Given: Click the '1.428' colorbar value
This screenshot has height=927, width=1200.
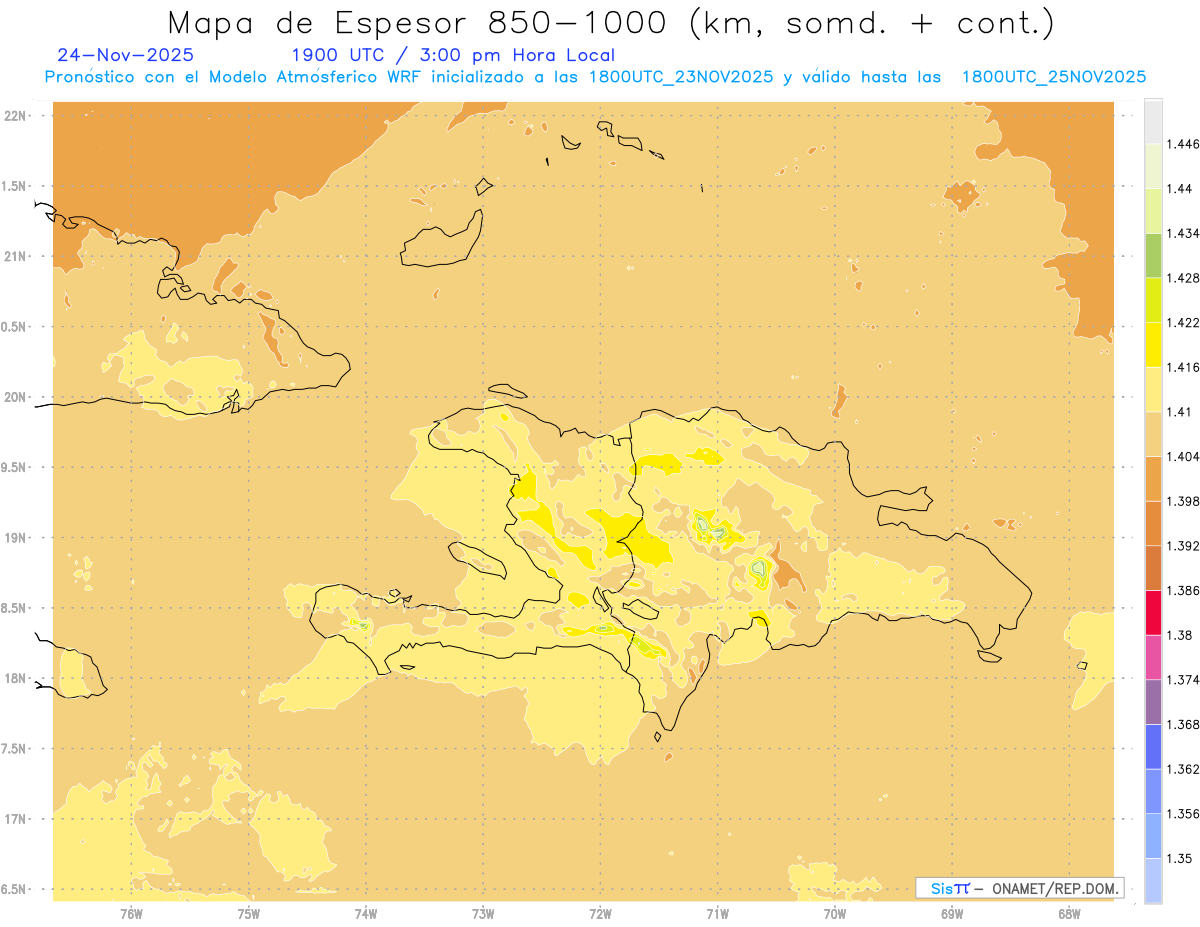Looking at the screenshot, I should (x=1185, y=277).
